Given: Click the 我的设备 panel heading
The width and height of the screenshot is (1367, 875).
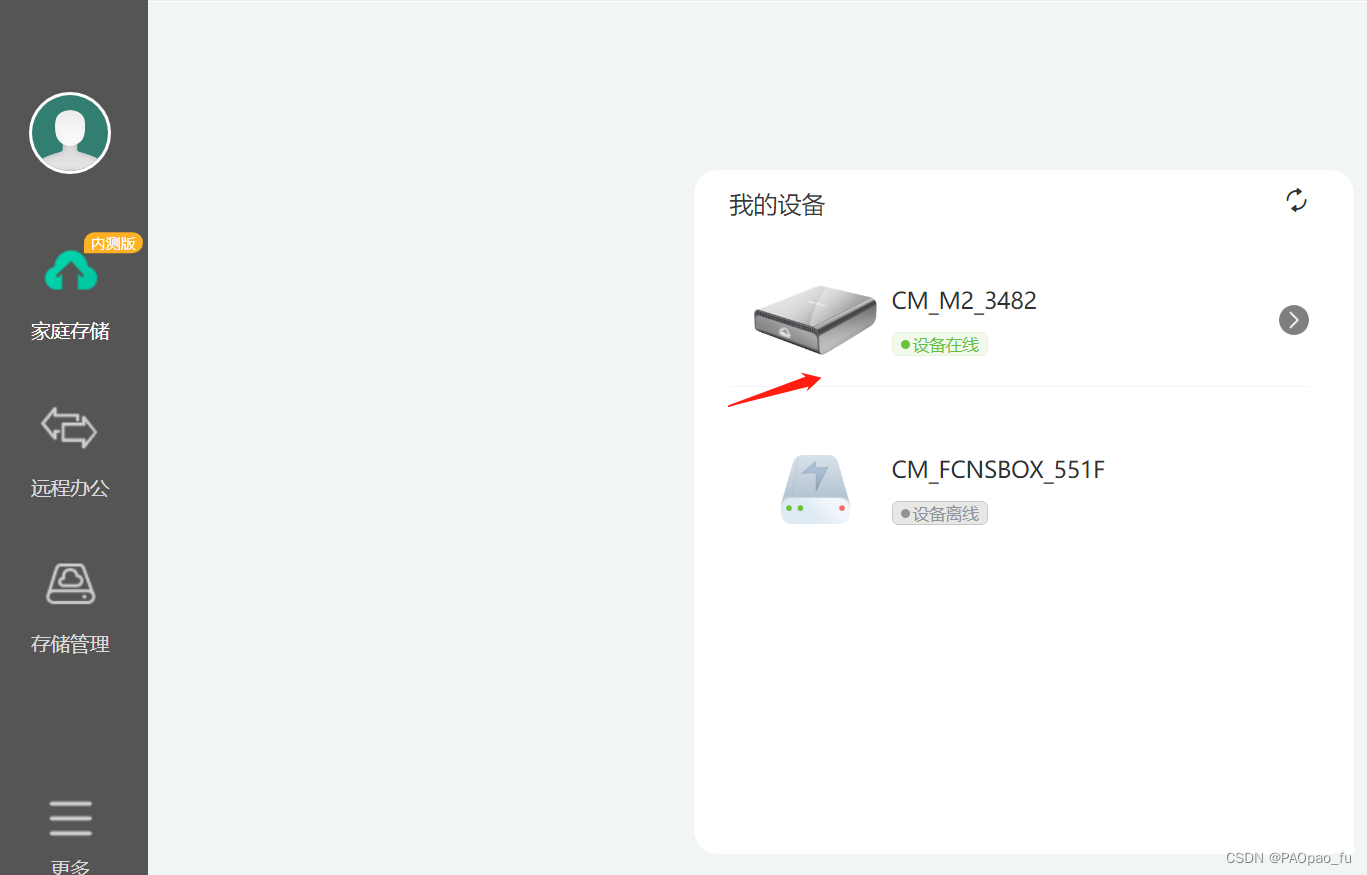Looking at the screenshot, I should pos(777,205).
